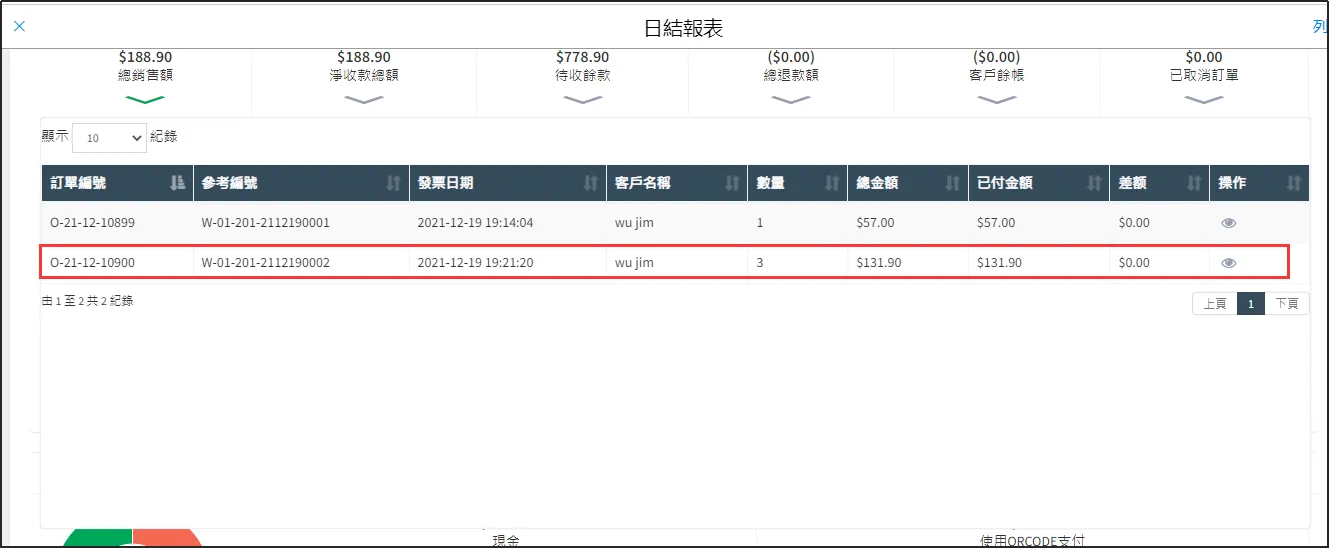
Task: Click sort arrows on 差額 column
Action: click(x=1193, y=183)
